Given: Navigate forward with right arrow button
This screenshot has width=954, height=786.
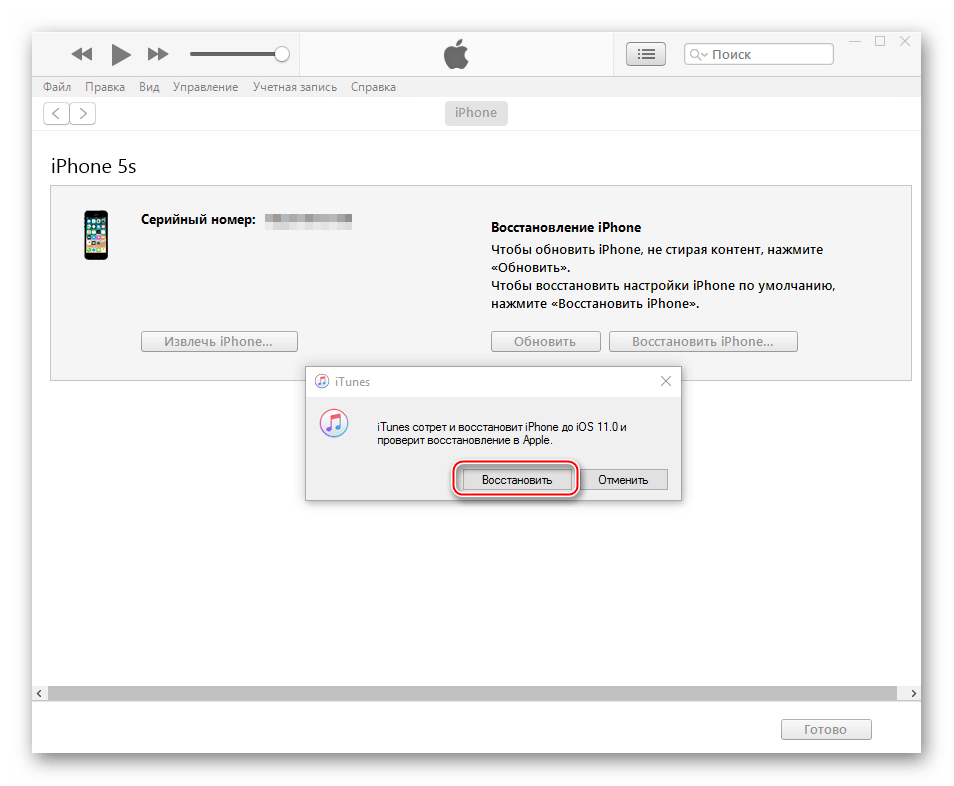Looking at the screenshot, I should pyautogui.click(x=83, y=113).
